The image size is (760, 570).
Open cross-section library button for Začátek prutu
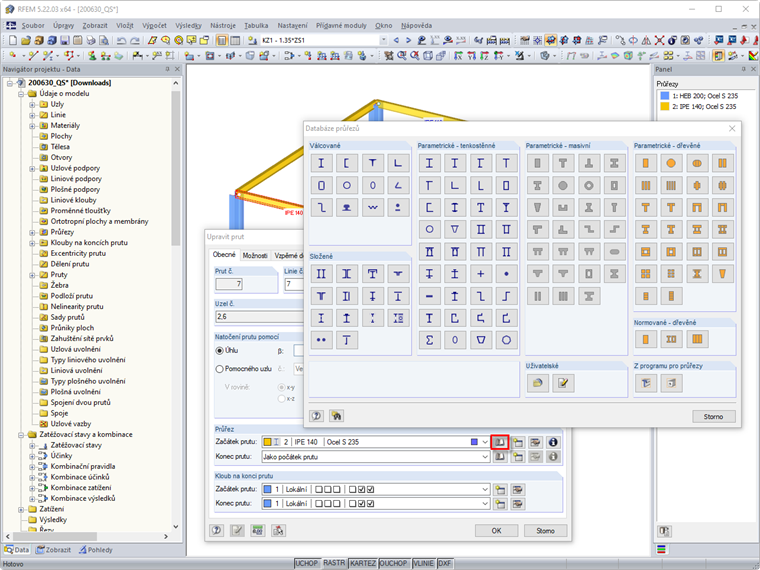tap(500, 442)
